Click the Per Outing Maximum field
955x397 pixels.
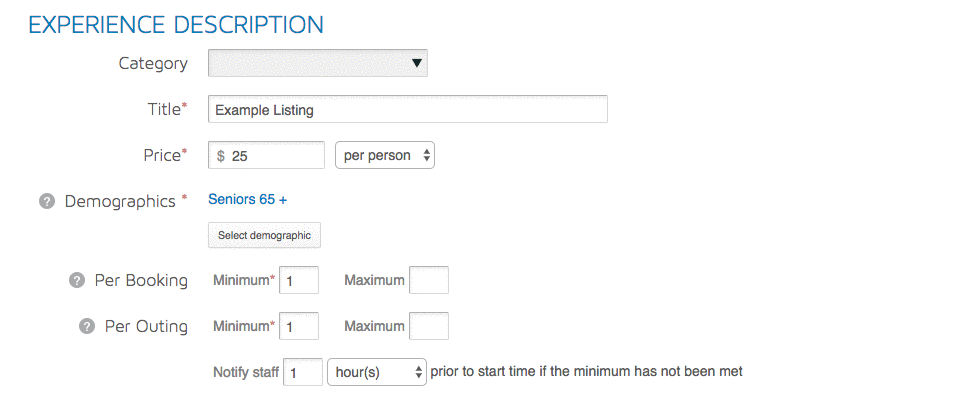point(429,326)
